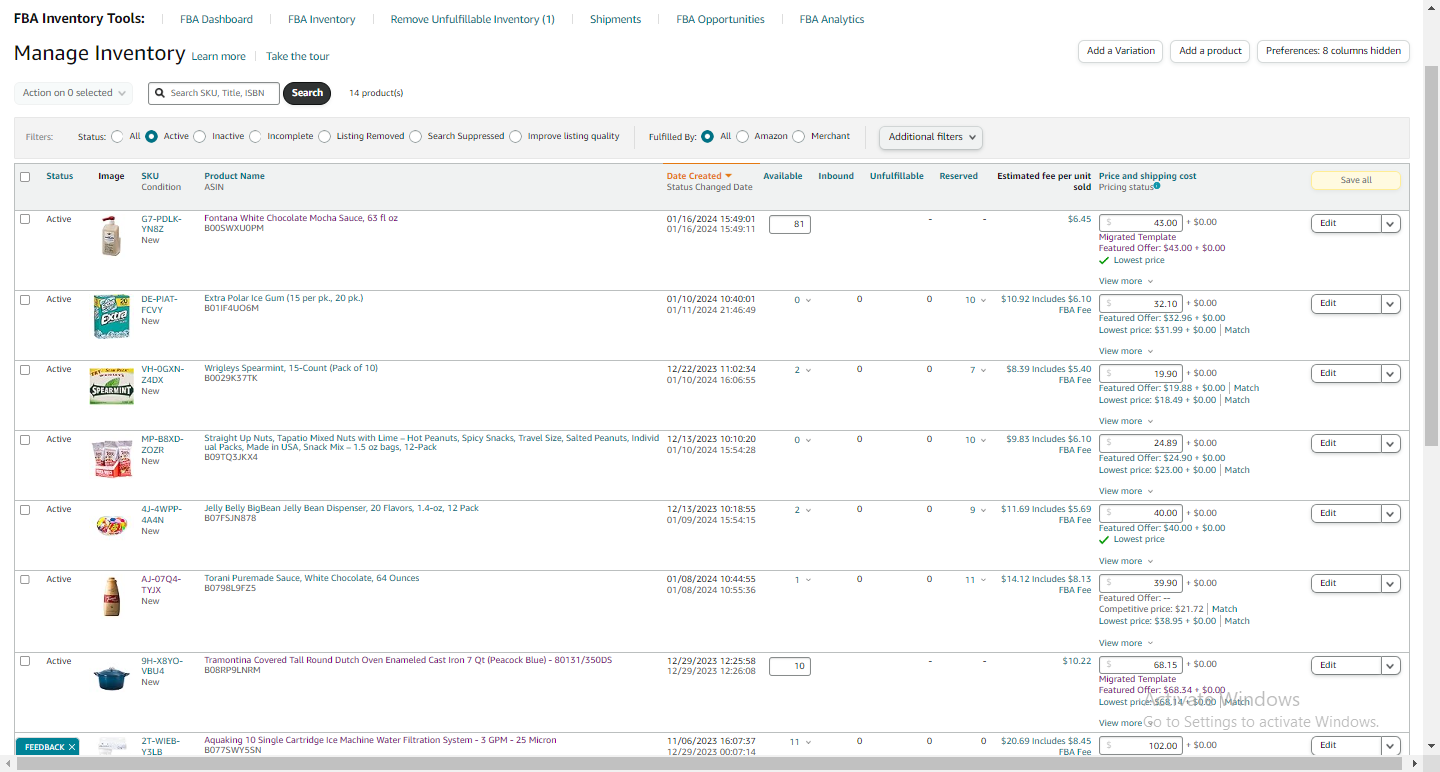Click the Date Created sort arrow

[729, 176]
